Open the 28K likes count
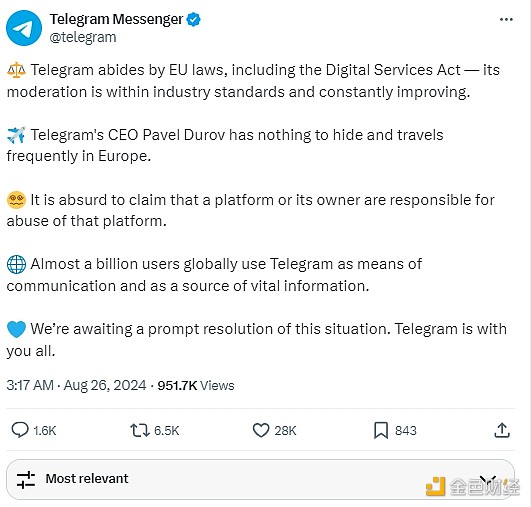 (x=285, y=430)
